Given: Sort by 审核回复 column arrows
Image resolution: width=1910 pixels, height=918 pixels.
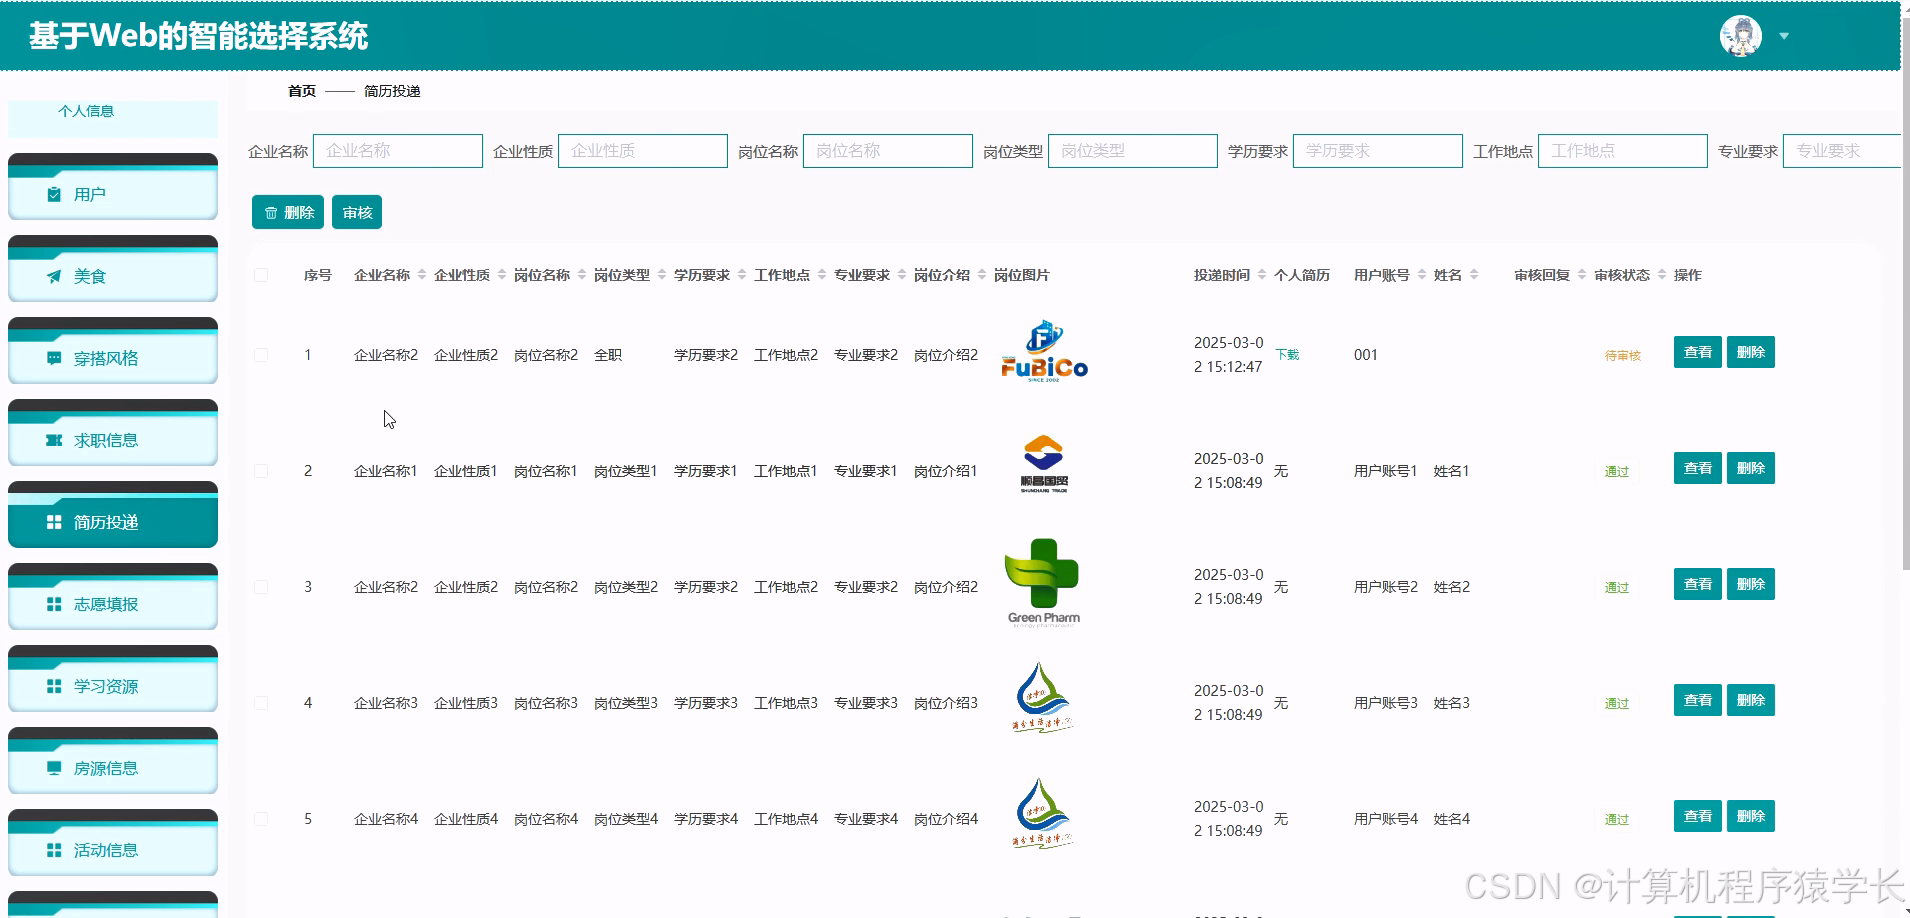Looking at the screenshot, I should click(1582, 275).
